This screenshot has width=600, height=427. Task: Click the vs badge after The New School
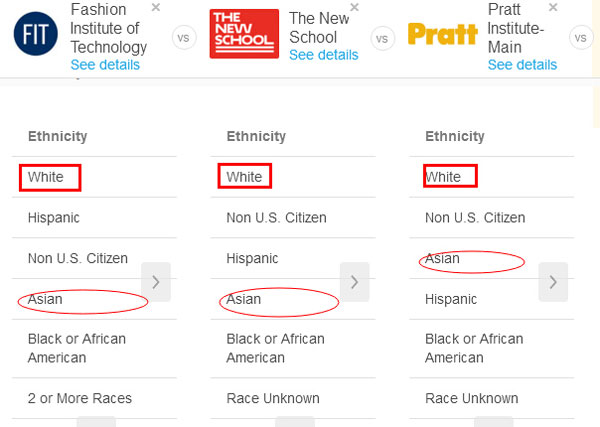point(383,38)
